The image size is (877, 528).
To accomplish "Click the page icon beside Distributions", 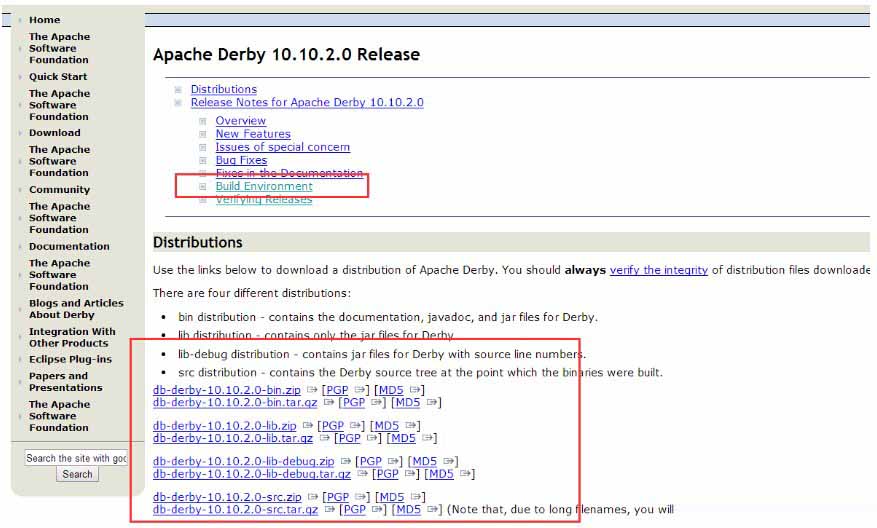I will coord(178,90).
